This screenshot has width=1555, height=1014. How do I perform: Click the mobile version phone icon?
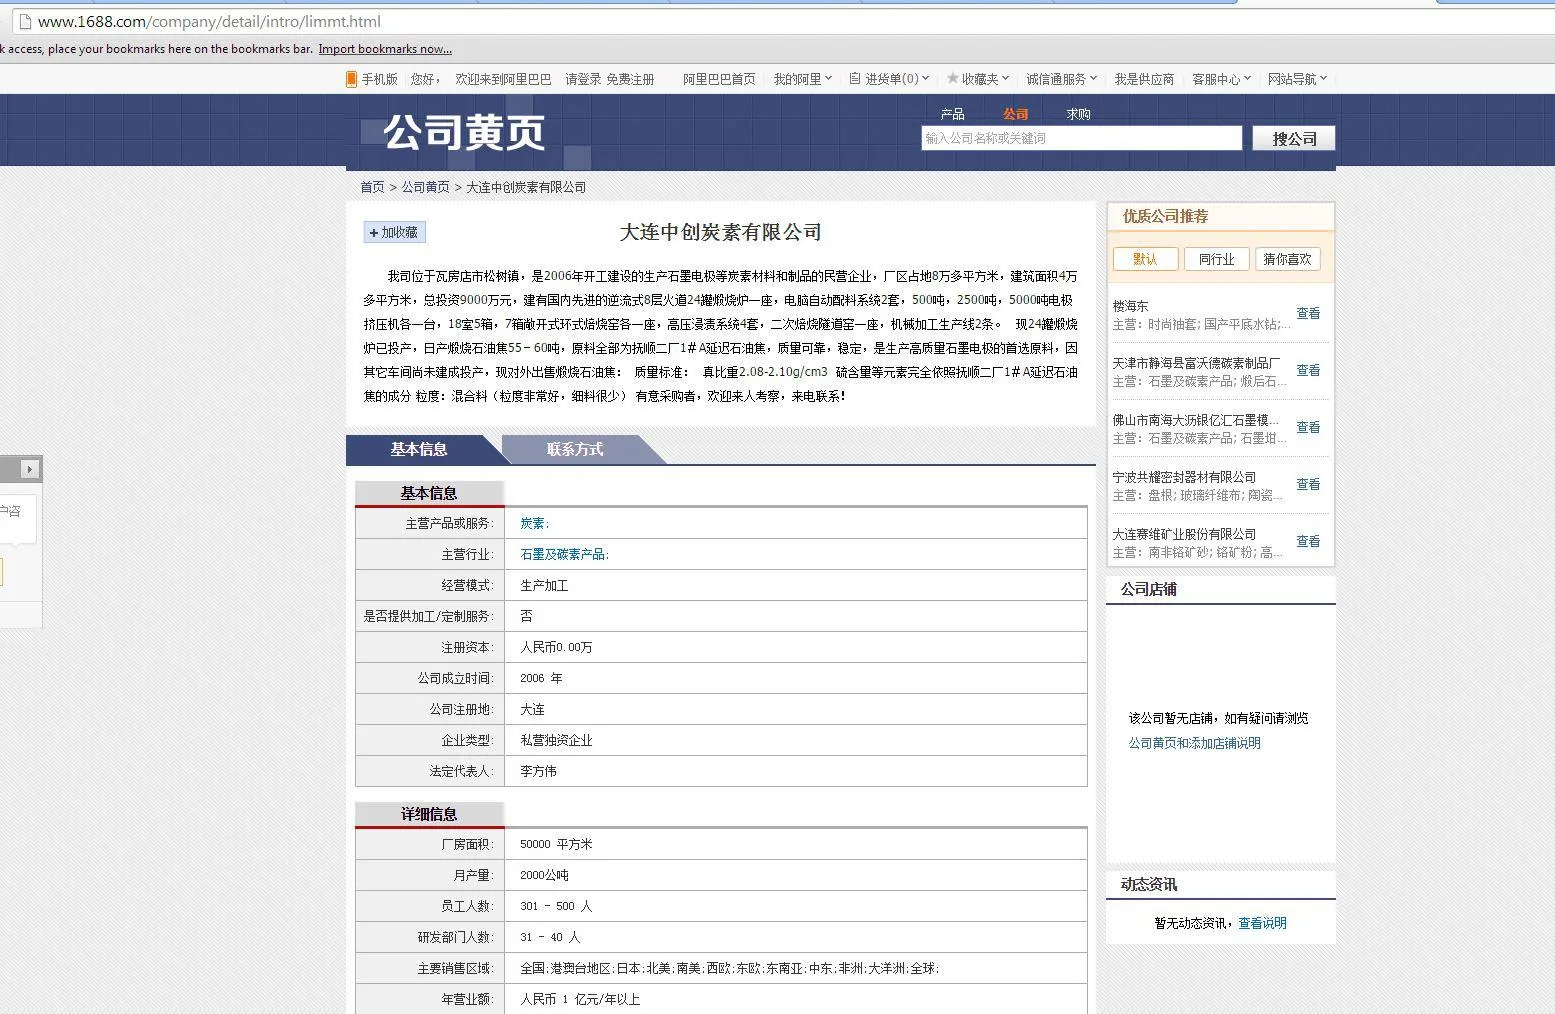coord(351,79)
